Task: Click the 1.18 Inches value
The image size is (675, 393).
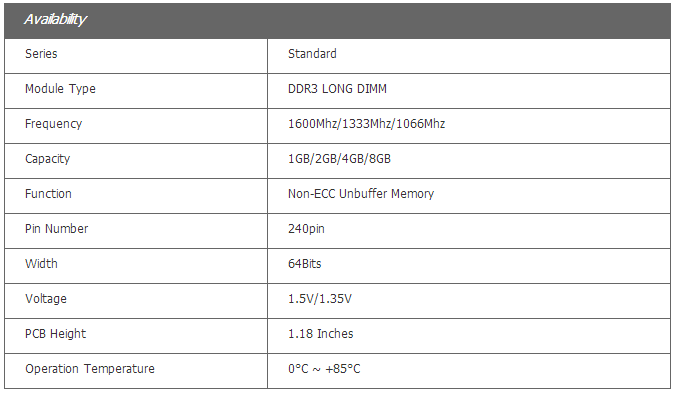Action: [x=320, y=334]
